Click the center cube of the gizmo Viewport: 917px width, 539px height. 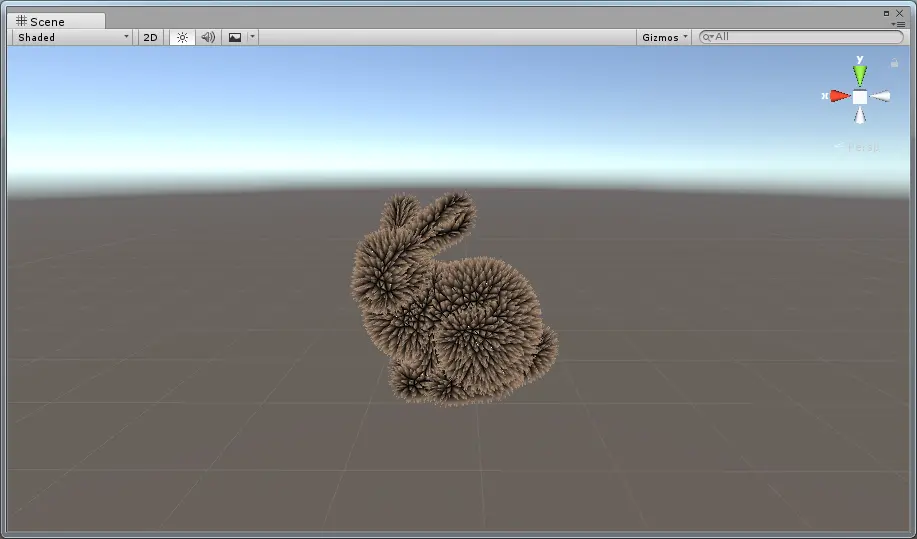(860, 97)
